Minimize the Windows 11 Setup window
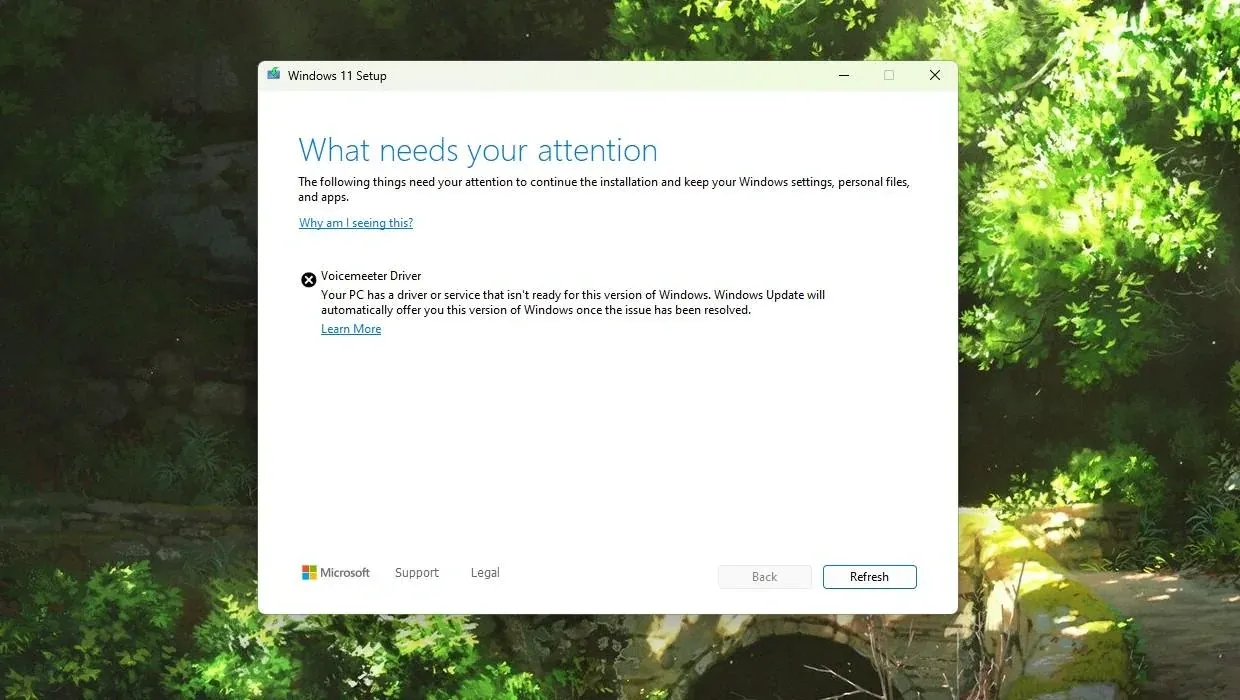This screenshot has width=1240, height=700. coord(844,75)
